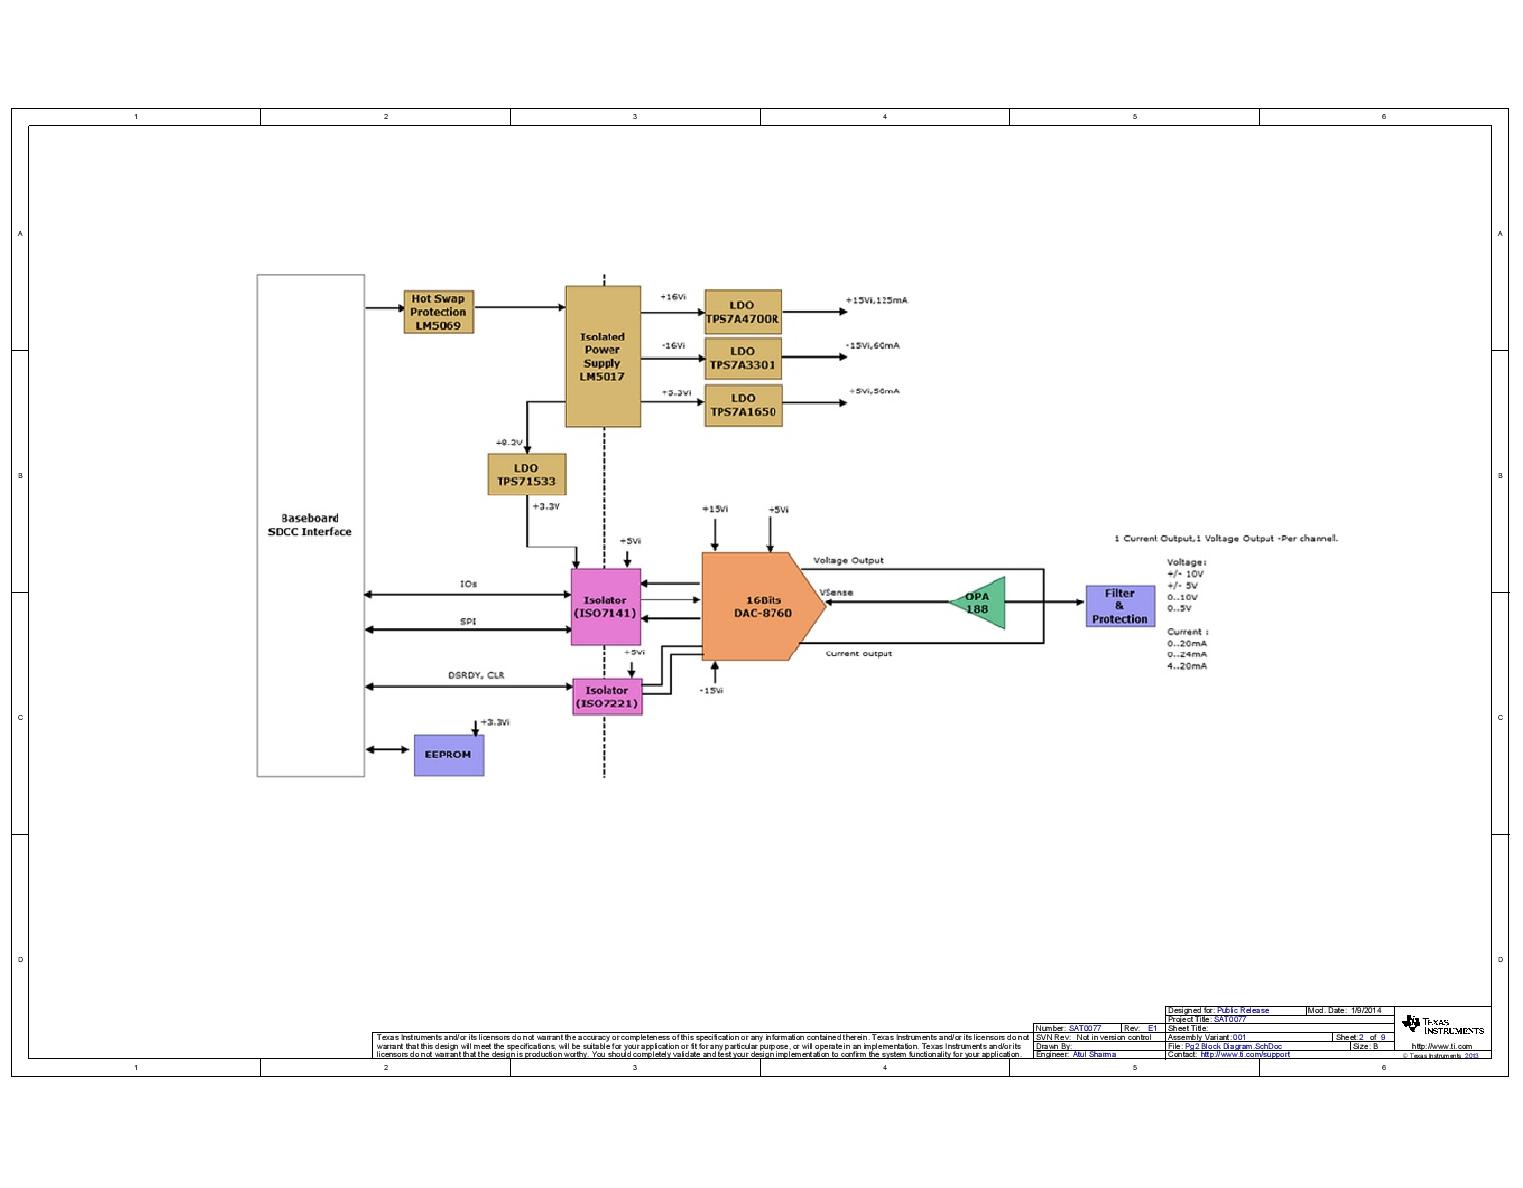Select the 16-bit DAC-8760 block
1523x1188 pixels.
[762, 606]
